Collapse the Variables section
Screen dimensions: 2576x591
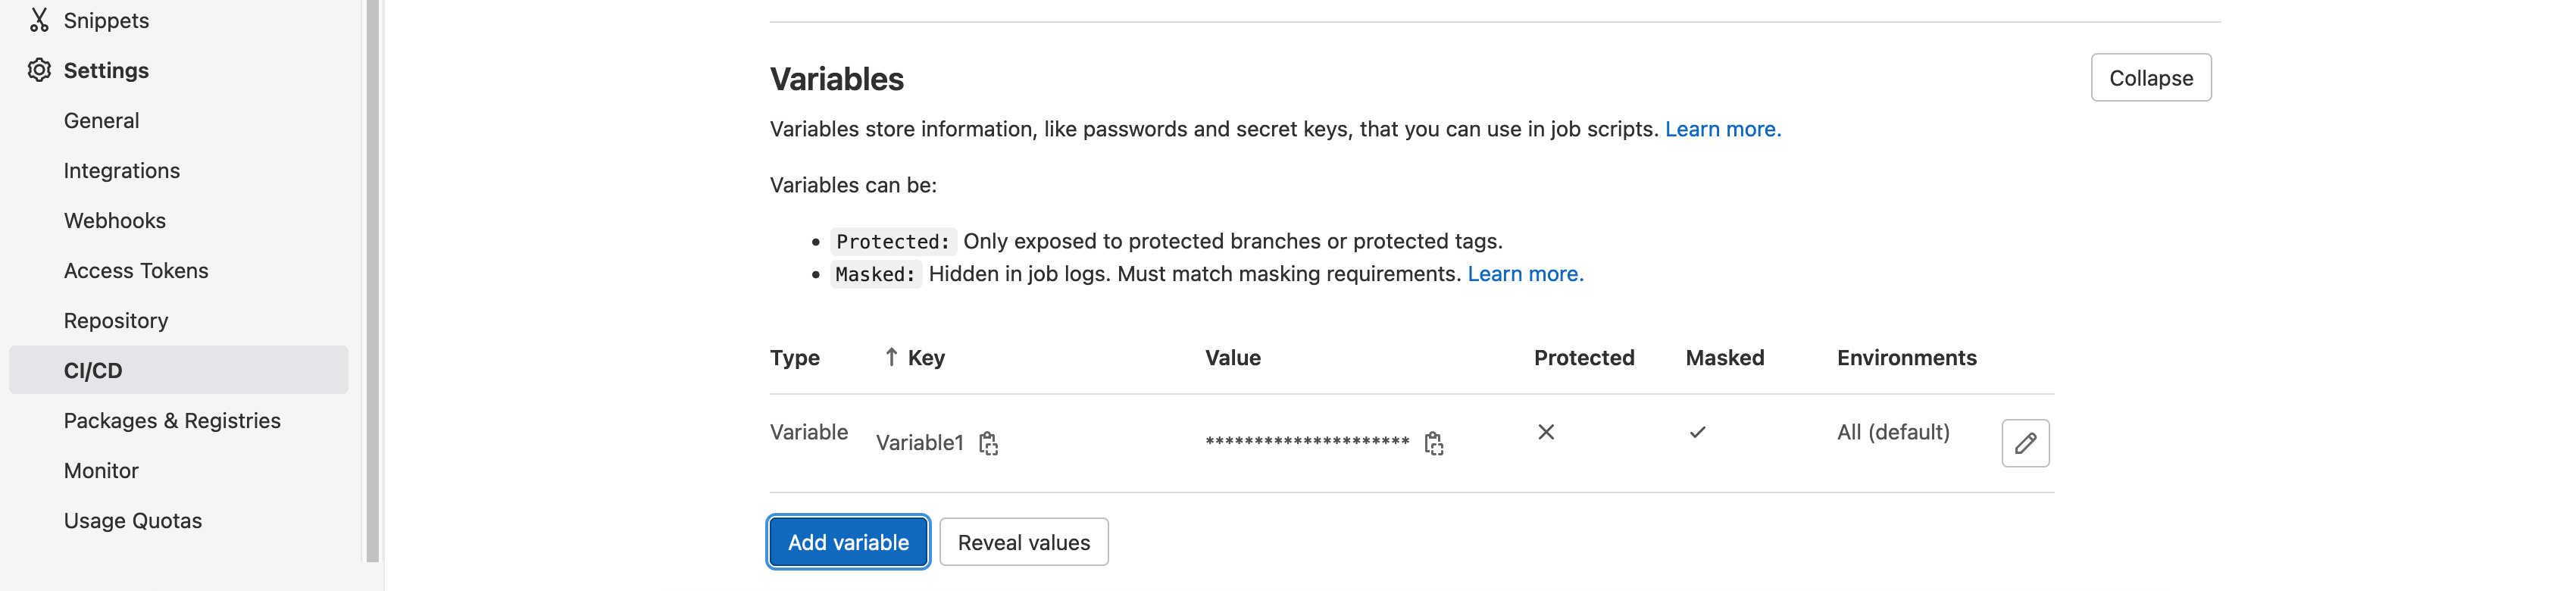pos(2150,78)
